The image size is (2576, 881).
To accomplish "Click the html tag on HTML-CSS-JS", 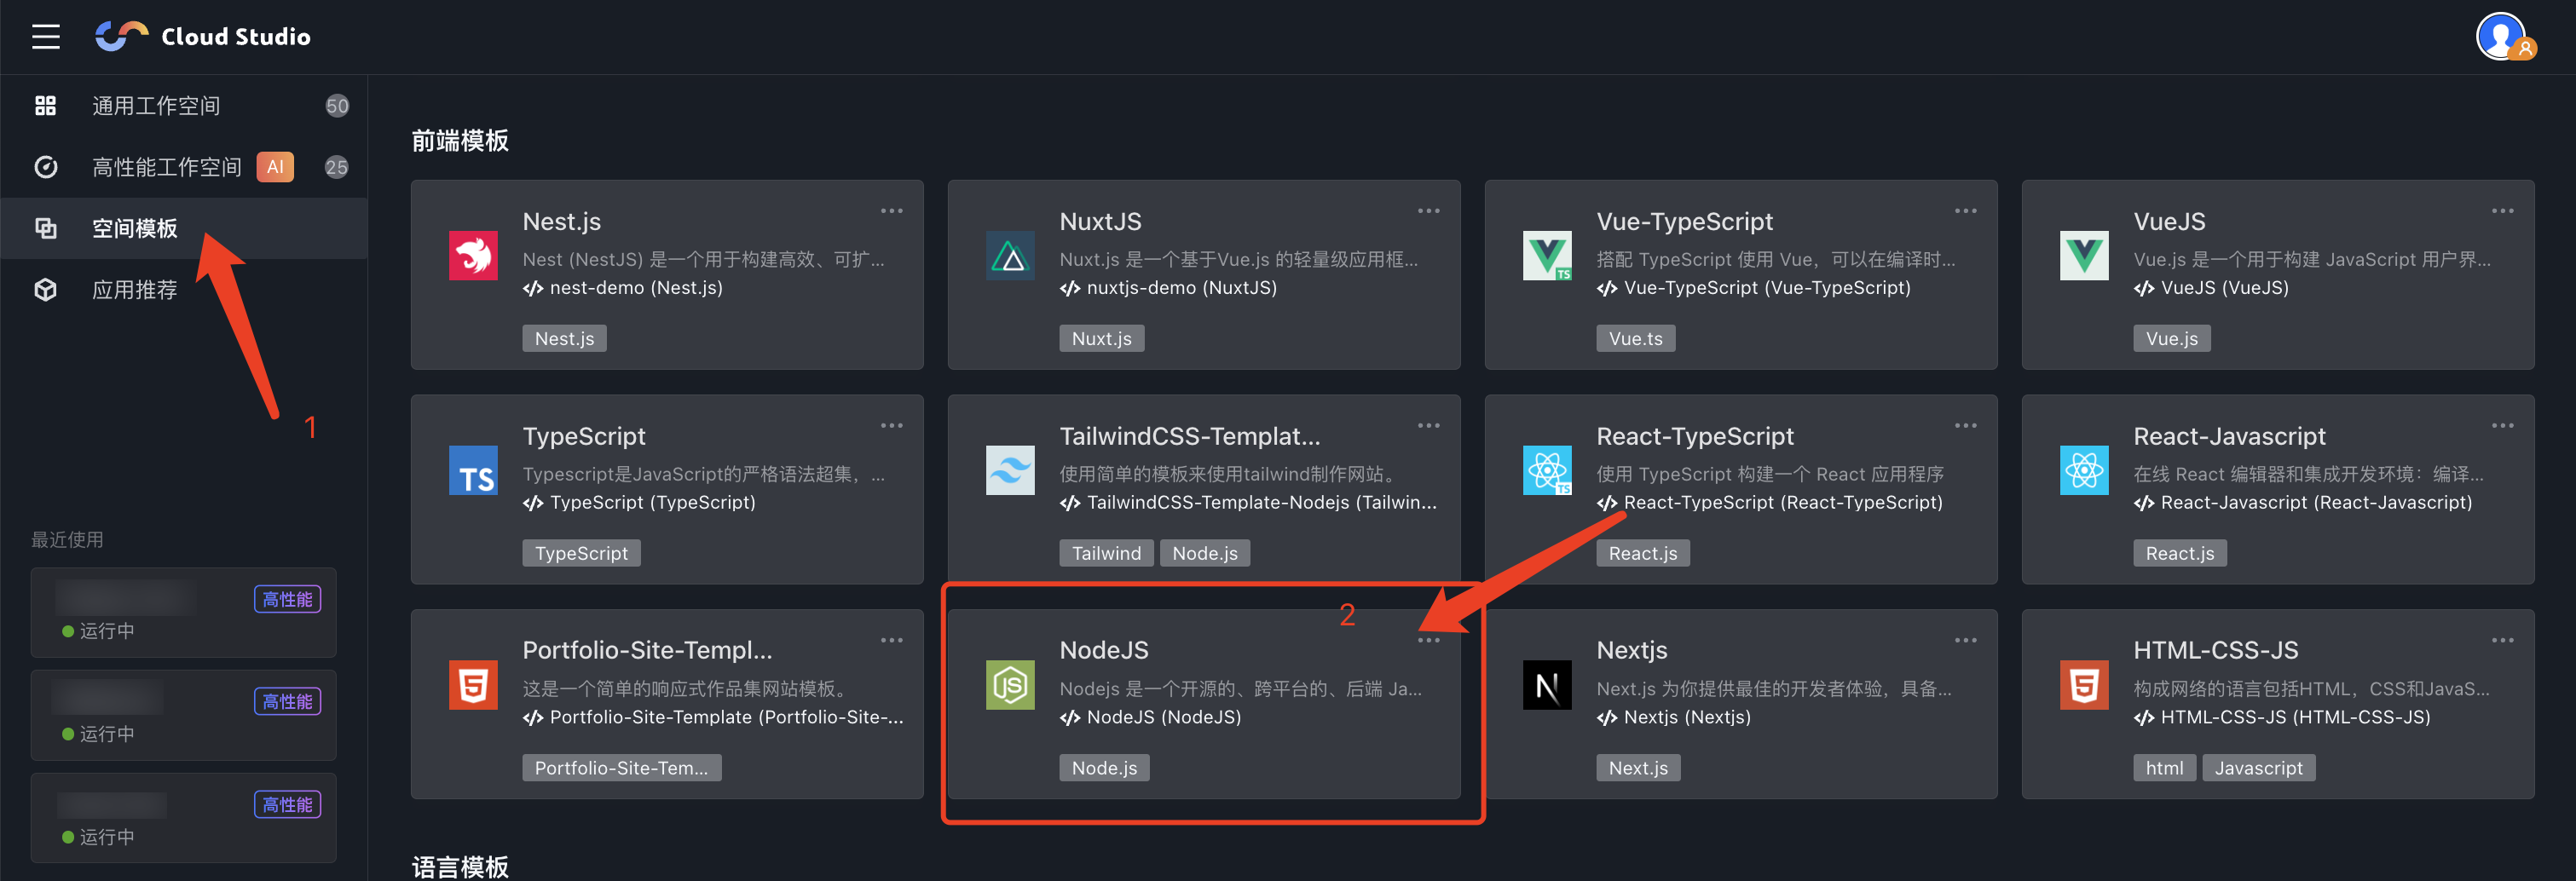I will coord(2164,768).
